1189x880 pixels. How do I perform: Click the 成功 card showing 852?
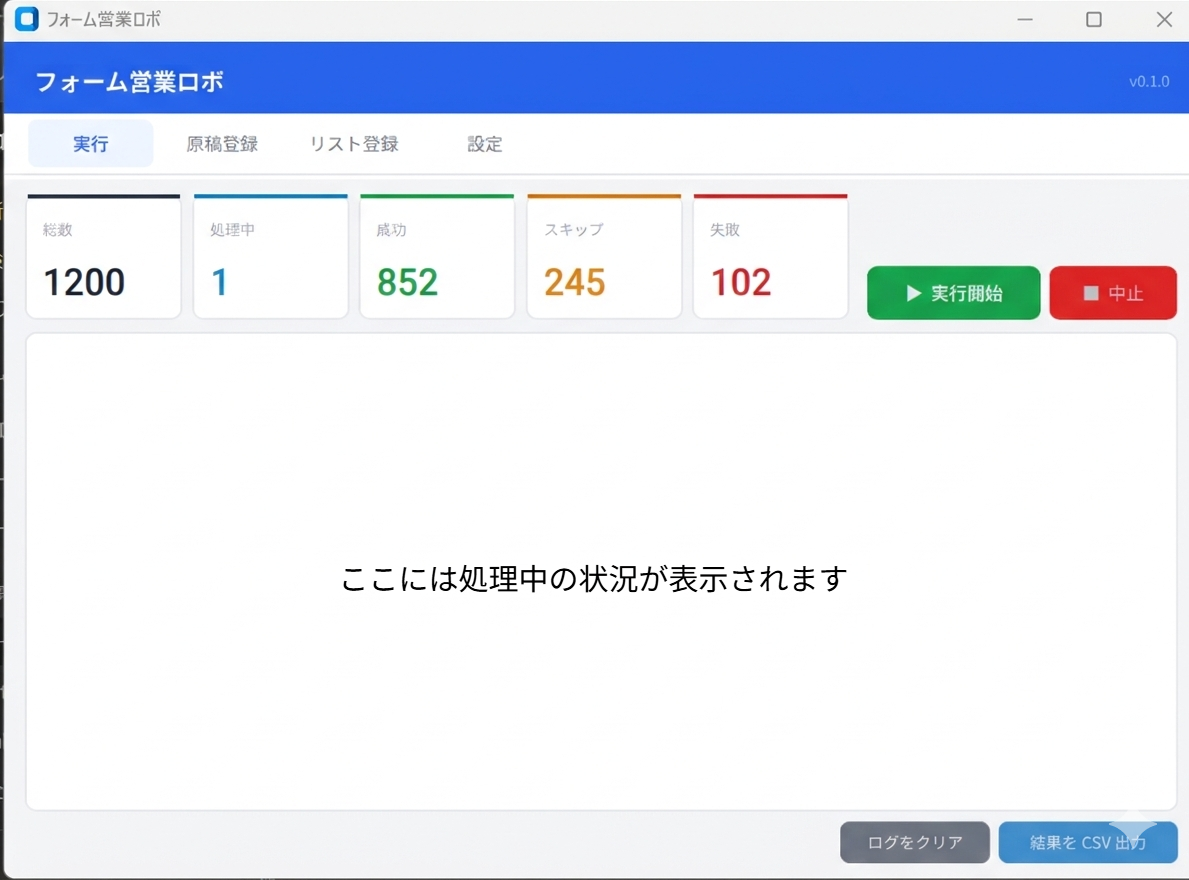(x=437, y=256)
